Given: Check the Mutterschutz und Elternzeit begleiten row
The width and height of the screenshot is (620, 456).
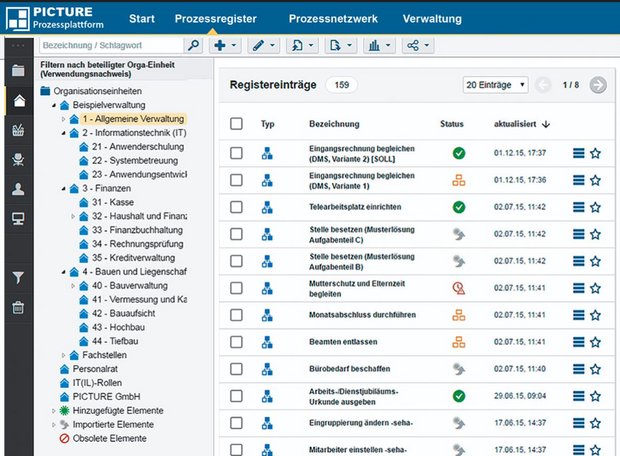Looking at the screenshot, I should pos(236,288).
